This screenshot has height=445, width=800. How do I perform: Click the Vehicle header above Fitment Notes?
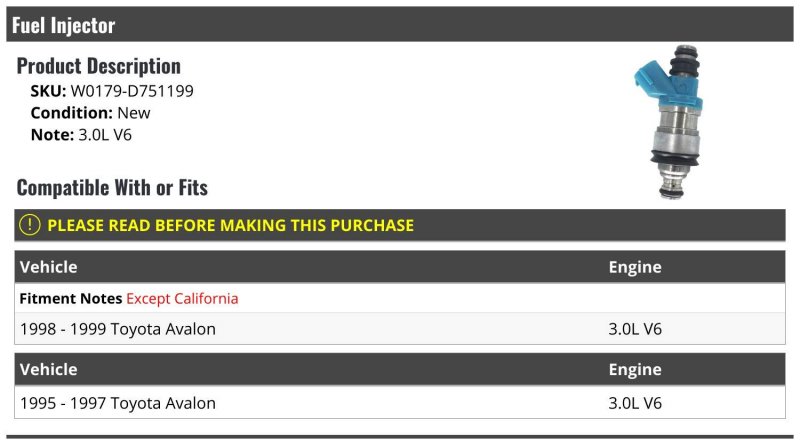coord(49,267)
